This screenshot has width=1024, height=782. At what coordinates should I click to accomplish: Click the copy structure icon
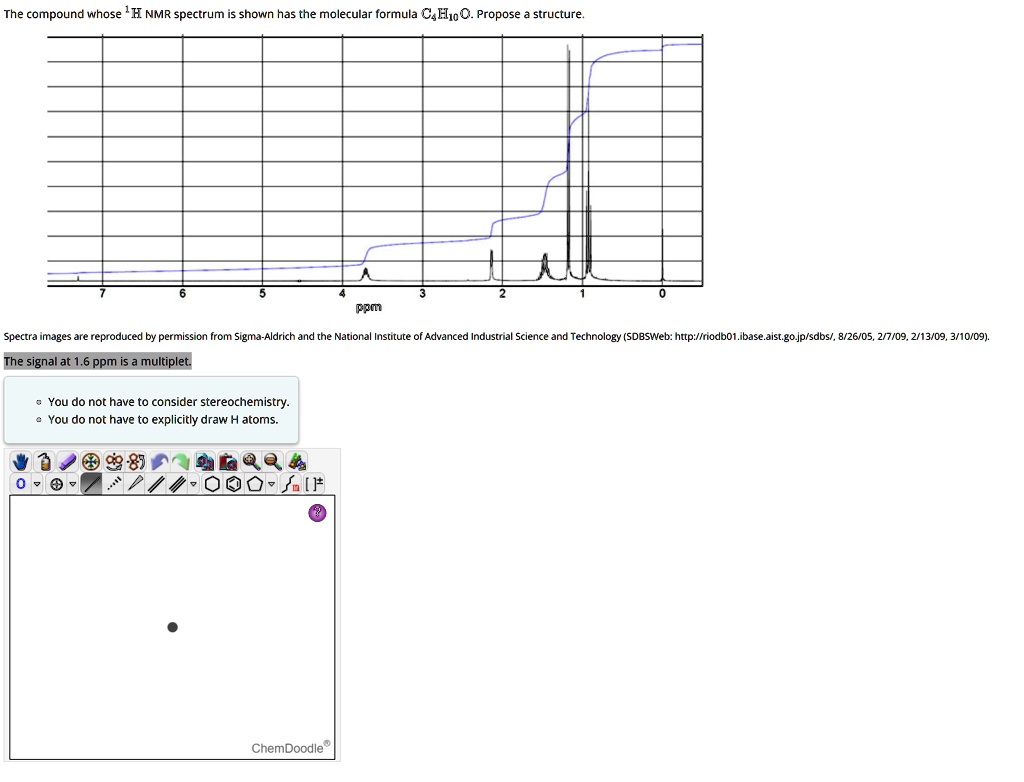pyautogui.click(x=205, y=461)
